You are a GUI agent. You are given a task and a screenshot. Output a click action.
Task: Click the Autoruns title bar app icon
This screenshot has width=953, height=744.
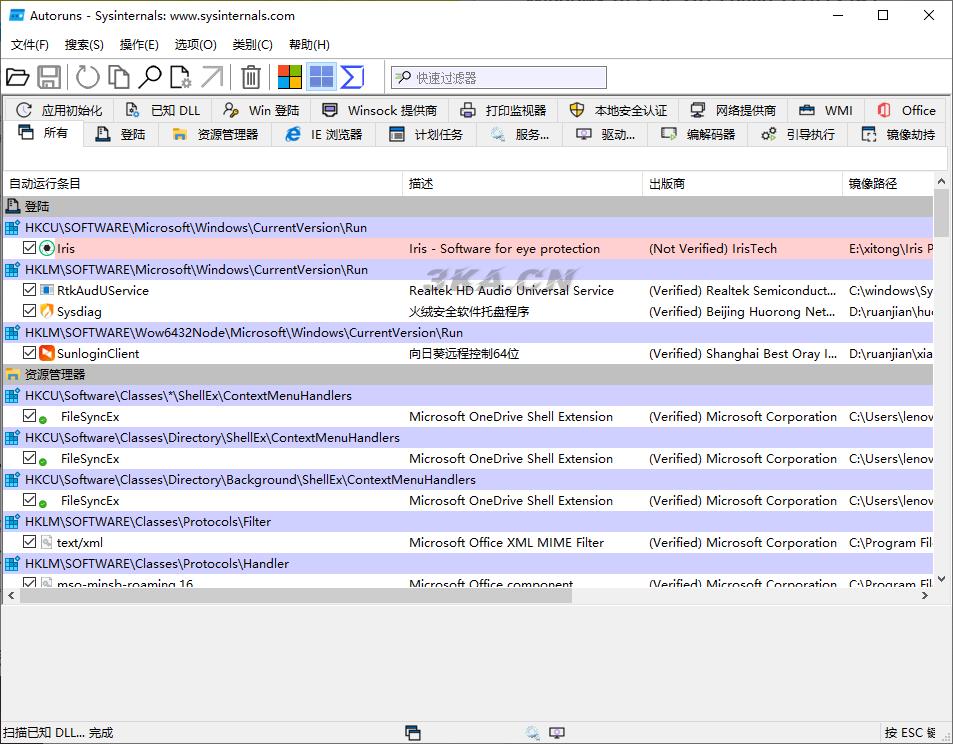(x=16, y=15)
